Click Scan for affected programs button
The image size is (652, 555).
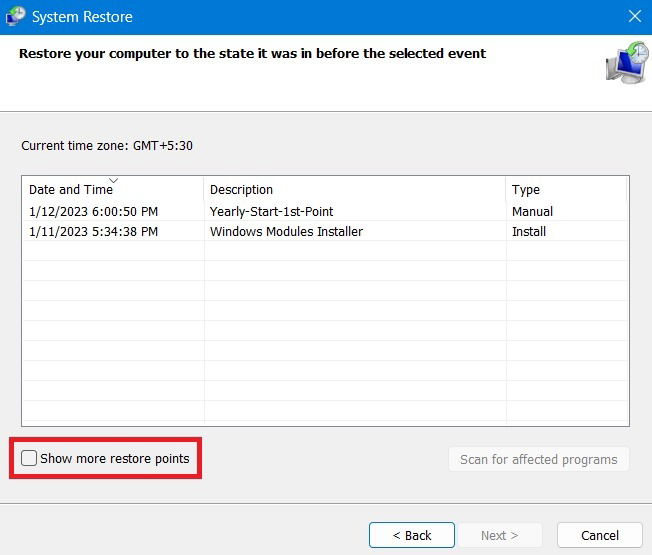click(538, 459)
